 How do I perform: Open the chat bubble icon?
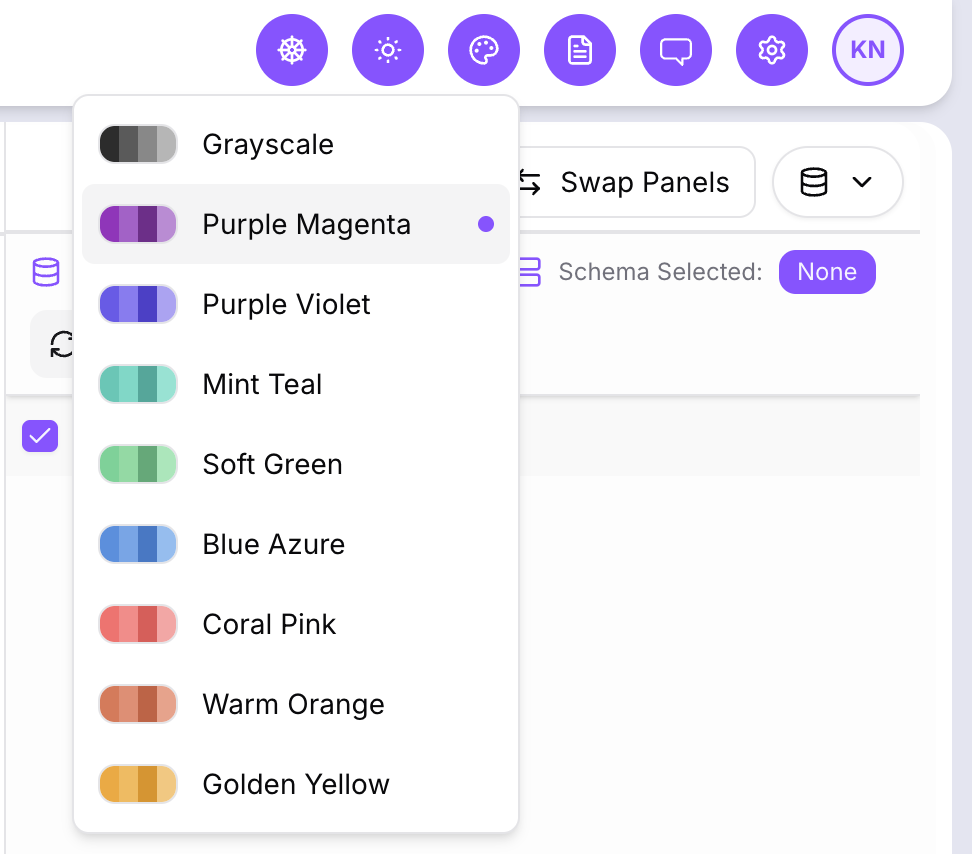(x=676, y=50)
